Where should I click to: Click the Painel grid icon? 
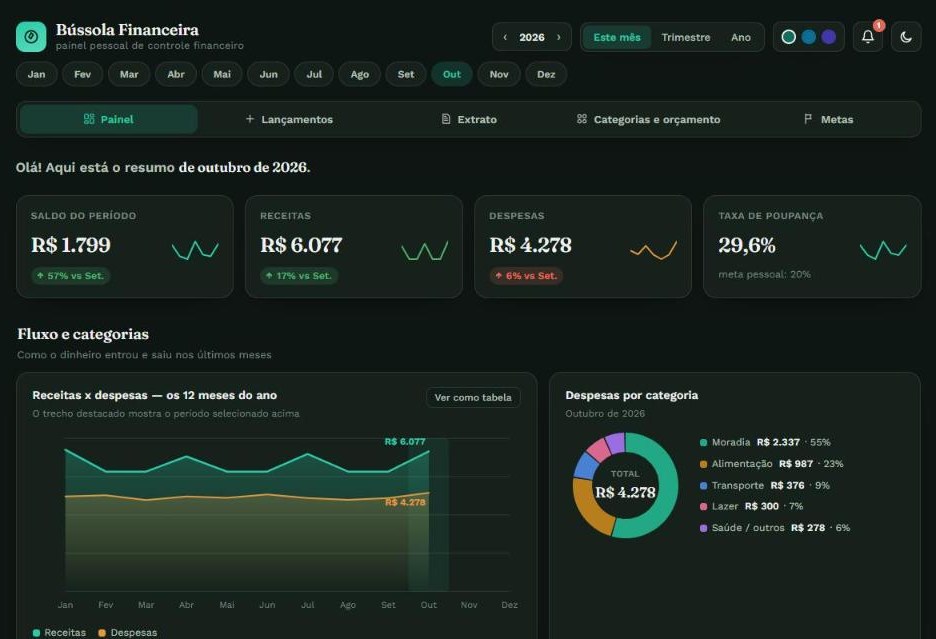pyautogui.click(x=89, y=119)
